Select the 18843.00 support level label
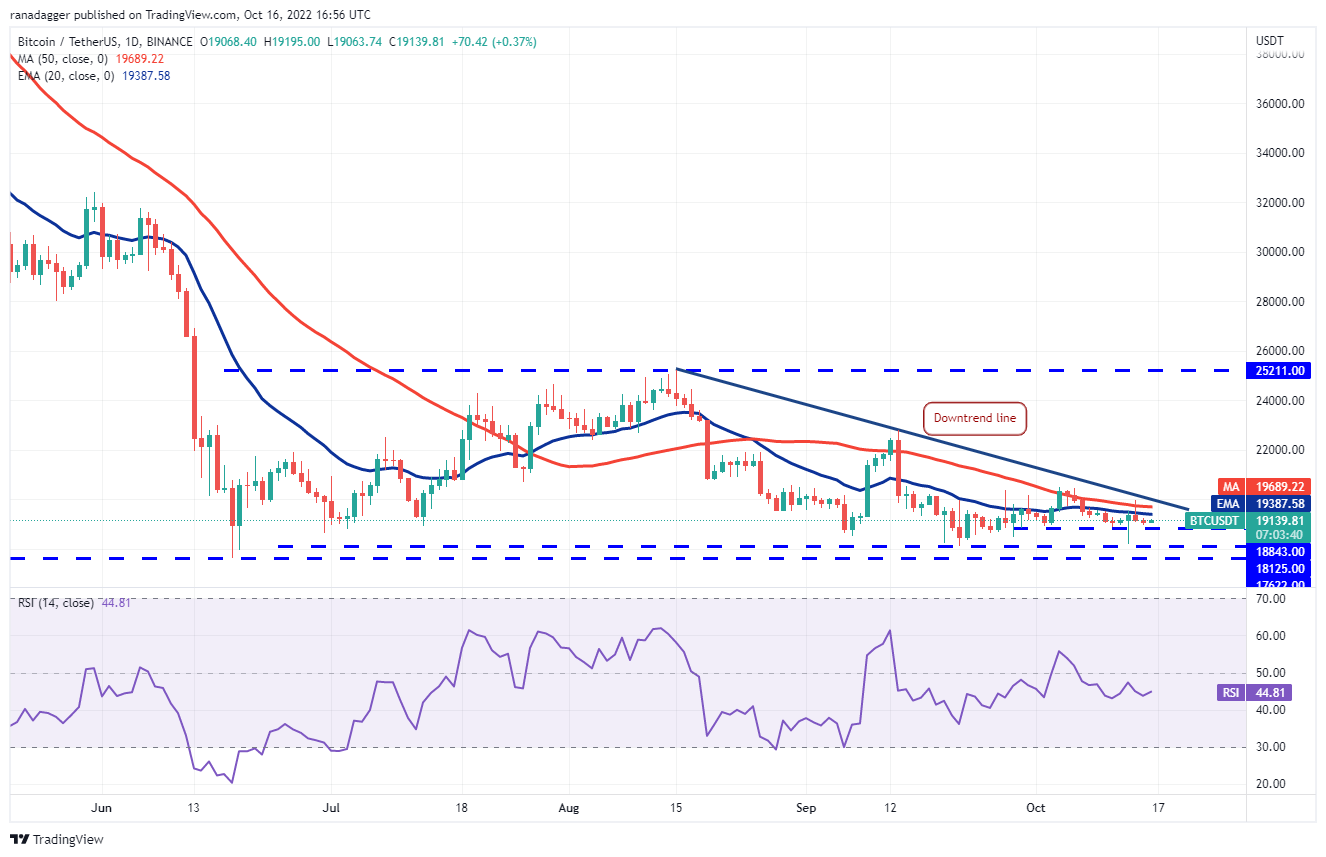The width and height of the screenshot is (1326, 857). click(x=1279, y=551)
